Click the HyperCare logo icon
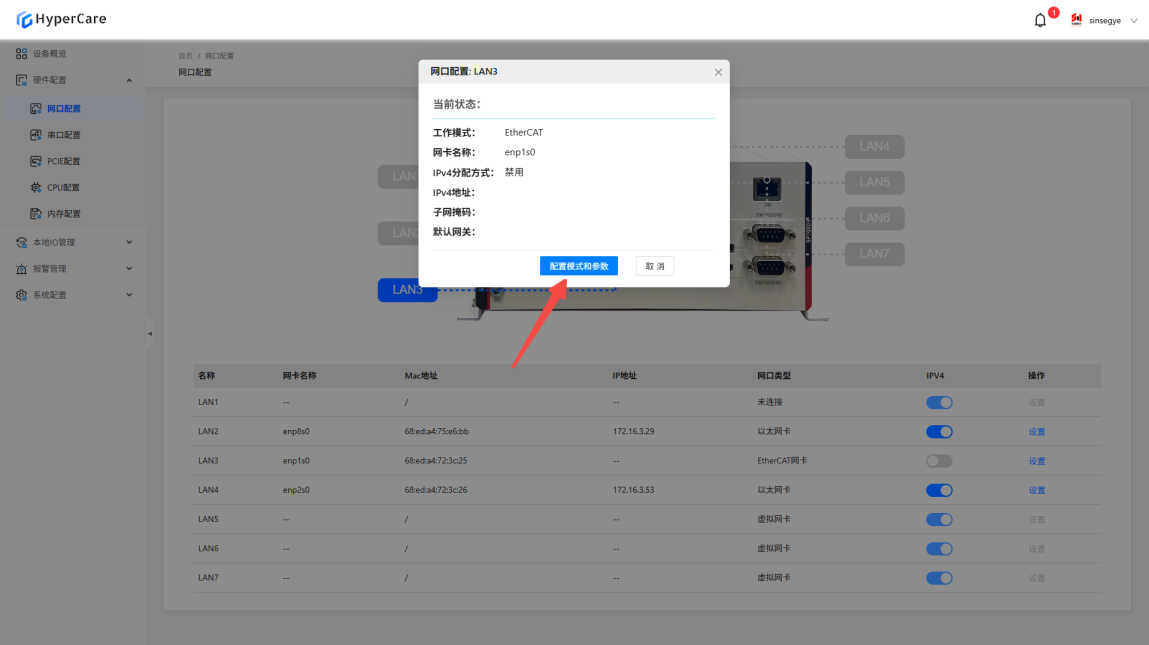 click(24, 19)
